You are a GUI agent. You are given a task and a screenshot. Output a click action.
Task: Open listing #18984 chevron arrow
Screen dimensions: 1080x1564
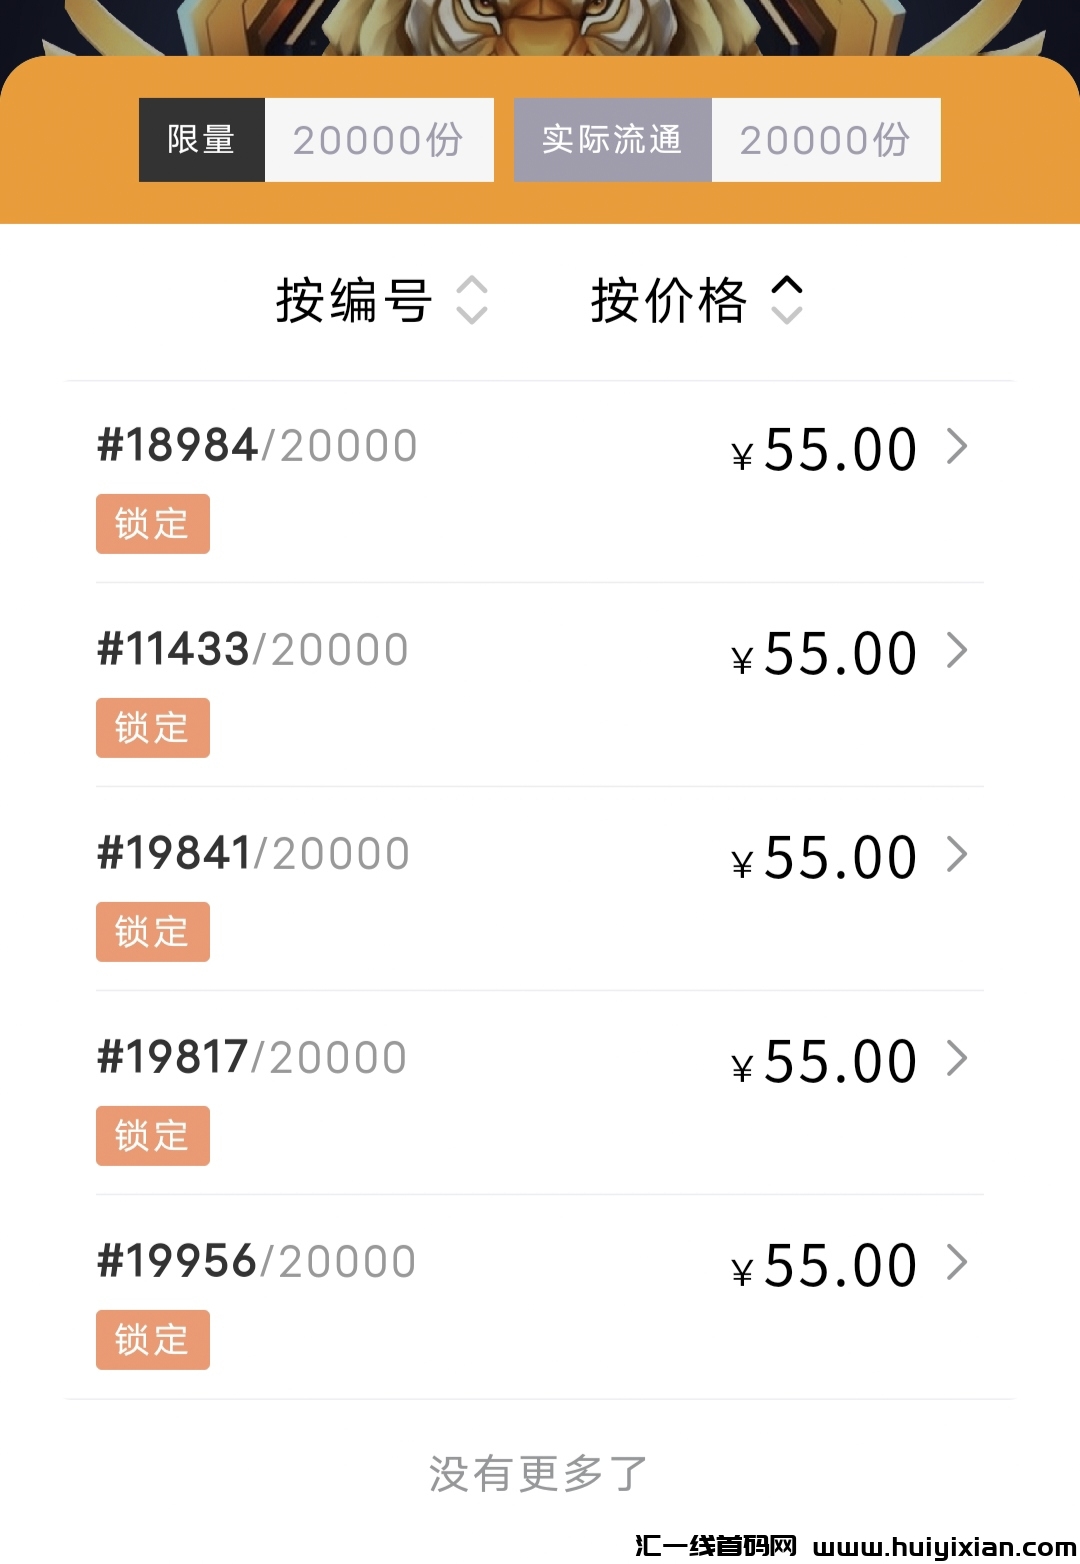click(x=957, y=447)
